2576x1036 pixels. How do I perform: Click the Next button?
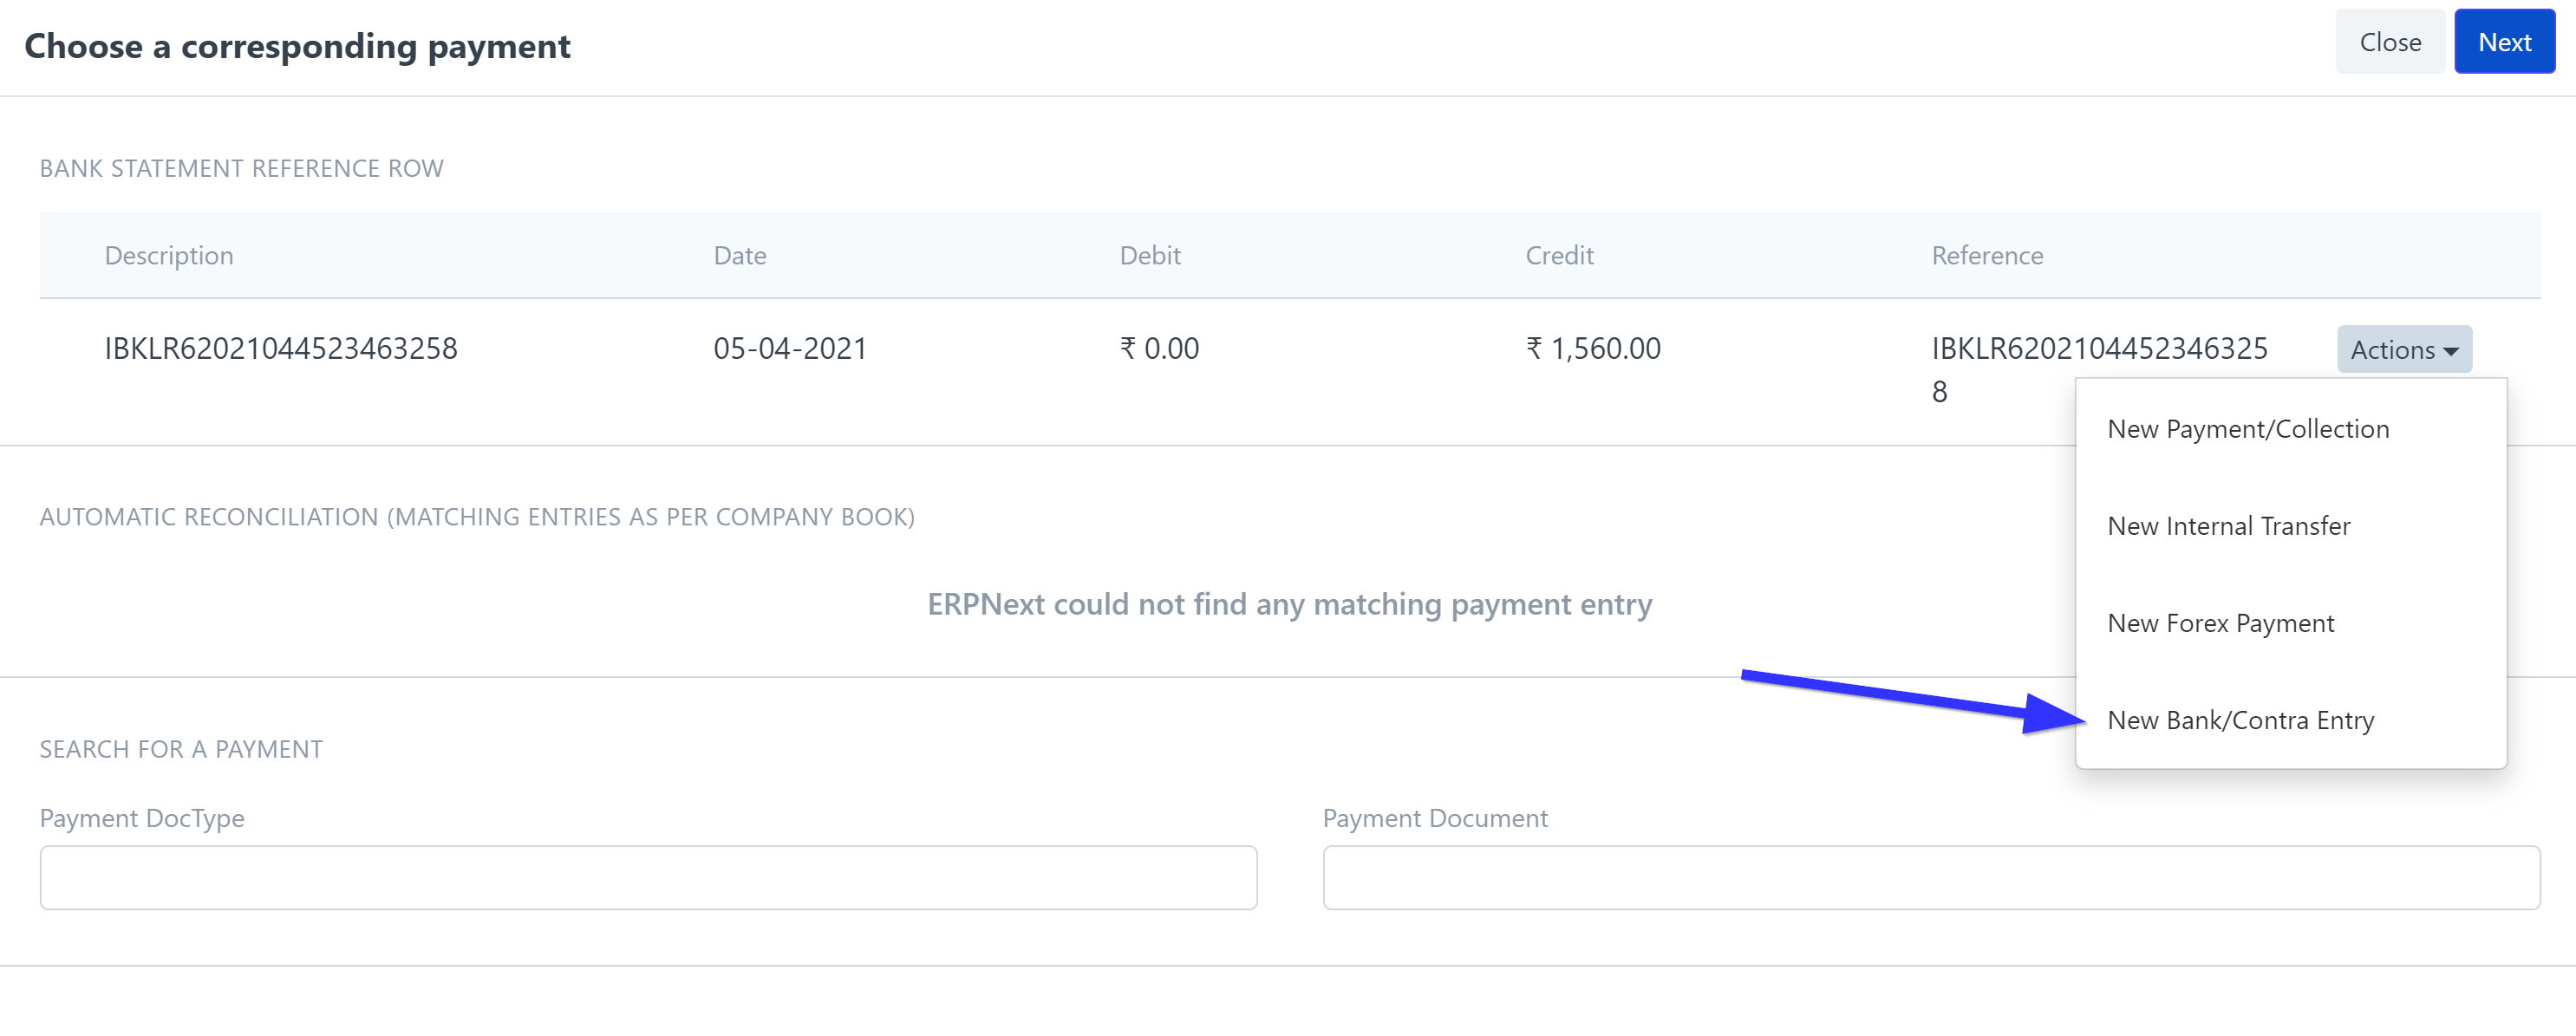(x=2504, y=42)
